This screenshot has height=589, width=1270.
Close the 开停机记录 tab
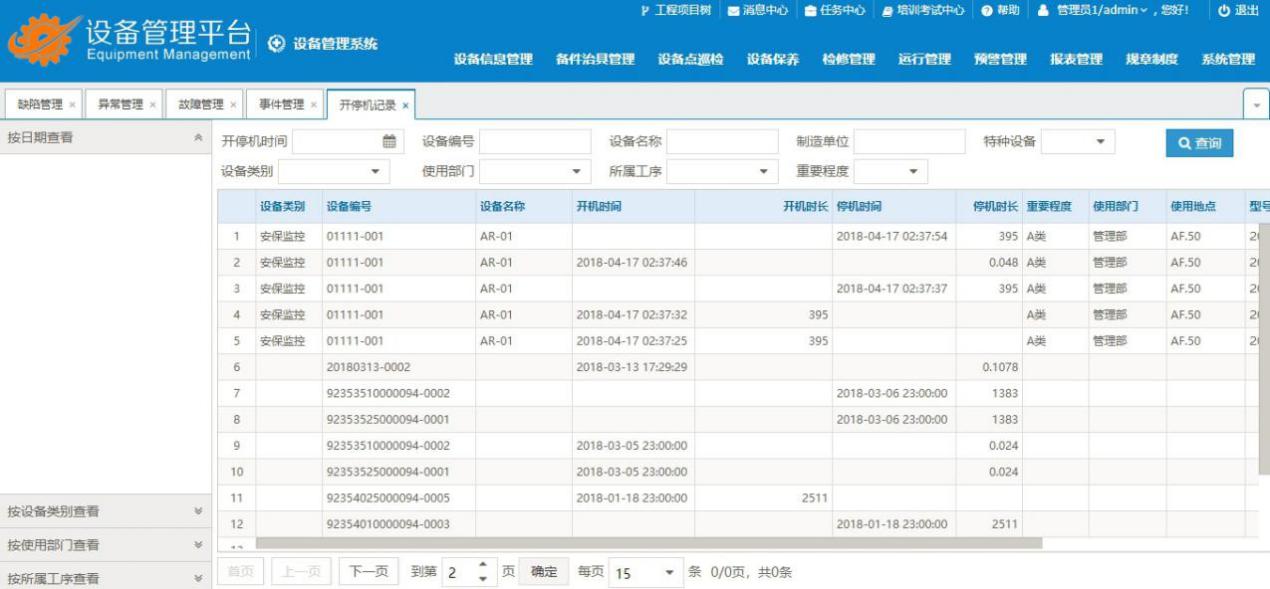406,105
